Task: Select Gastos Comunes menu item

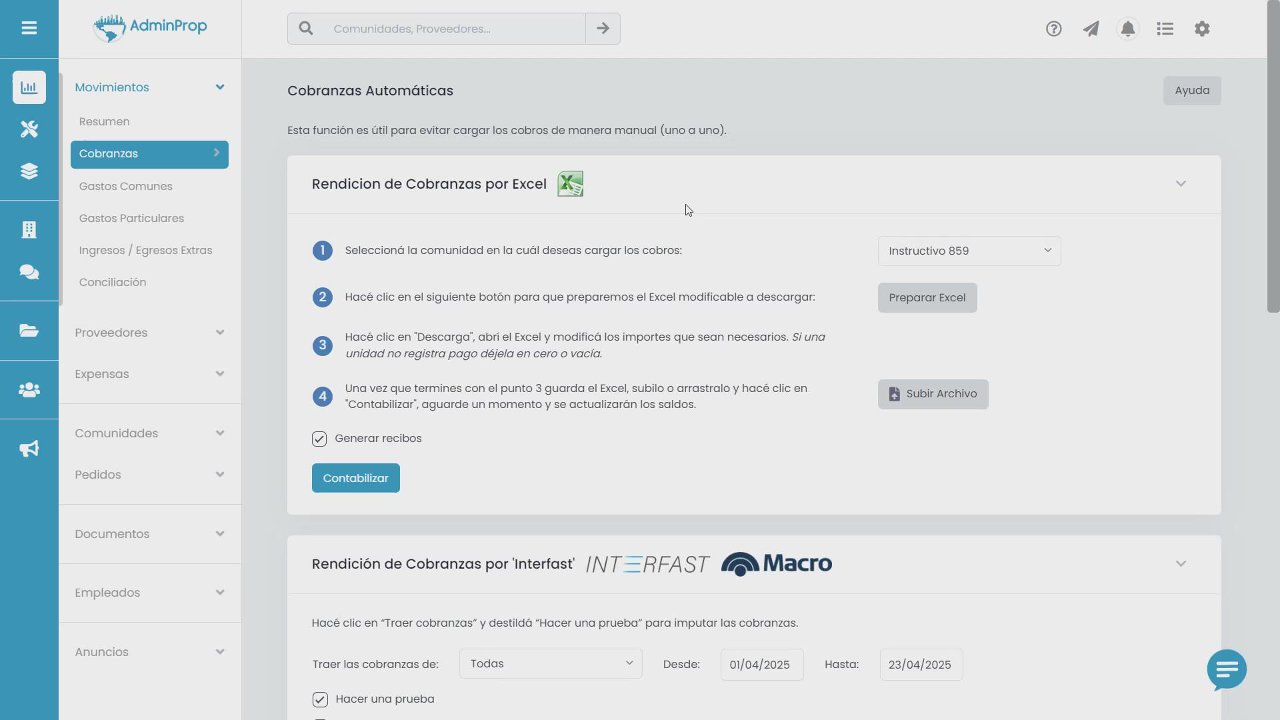Action: (x=126, y=186)
